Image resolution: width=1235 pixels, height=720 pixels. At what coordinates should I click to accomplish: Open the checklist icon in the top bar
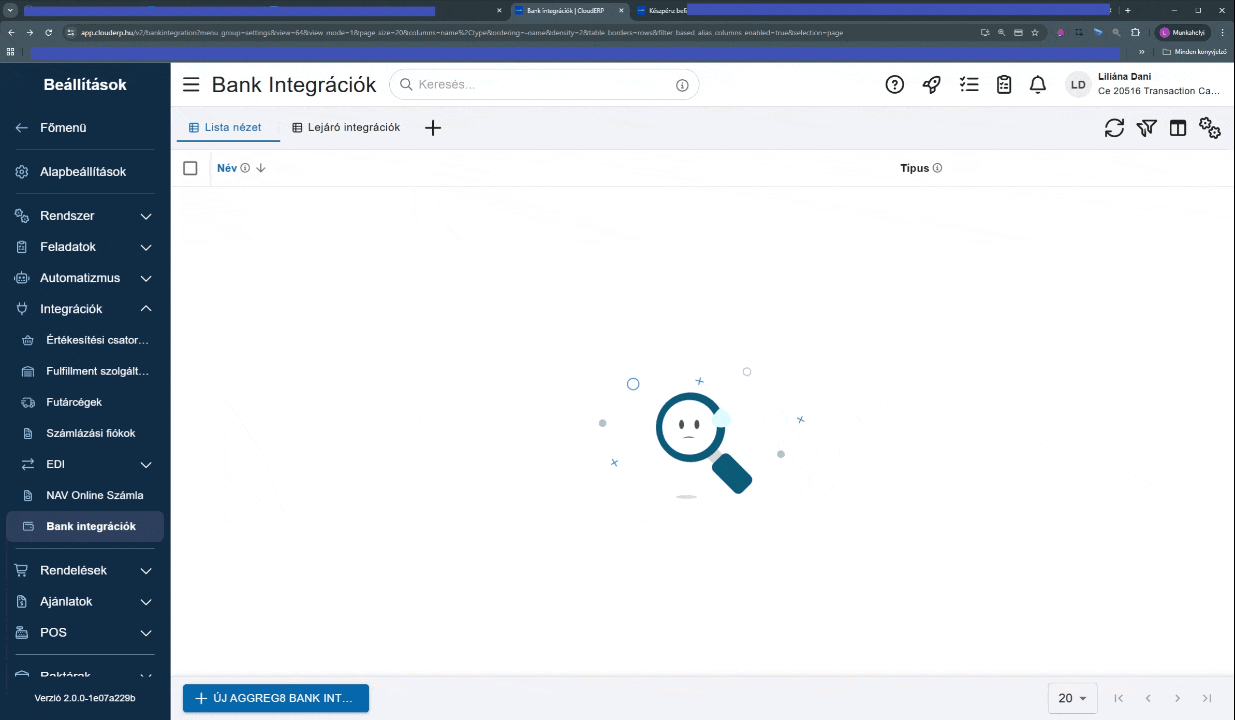(968, 84)
